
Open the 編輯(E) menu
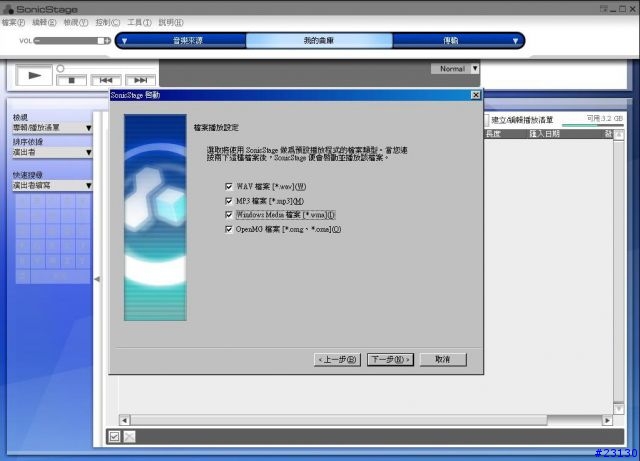[x=44, y=22]
